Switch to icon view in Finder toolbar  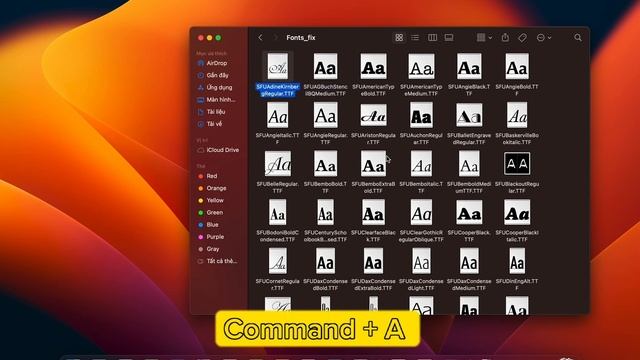click(x=399, y=38)
